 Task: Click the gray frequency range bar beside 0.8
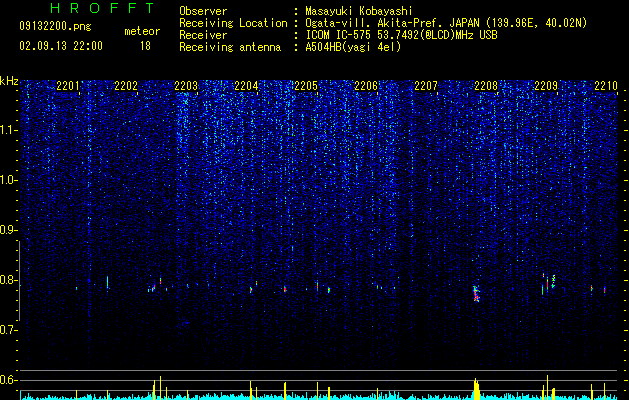[19, 281]
